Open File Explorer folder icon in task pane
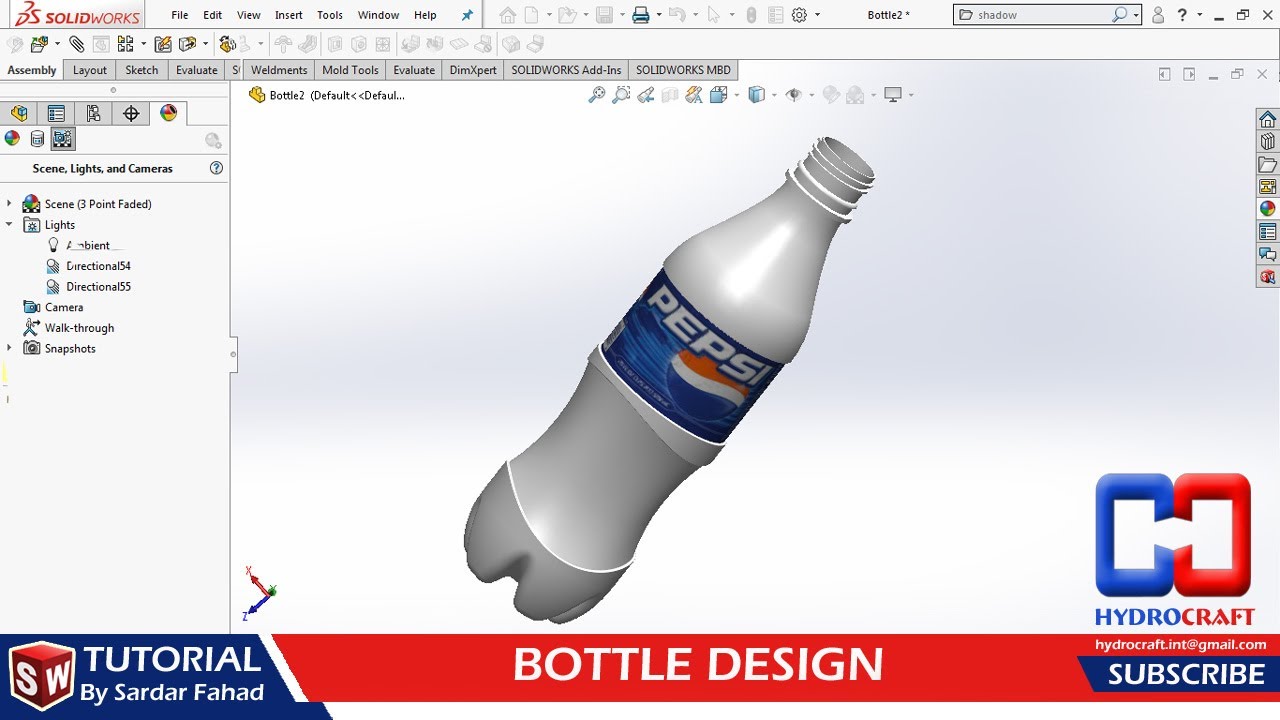 click(1267, 164)
